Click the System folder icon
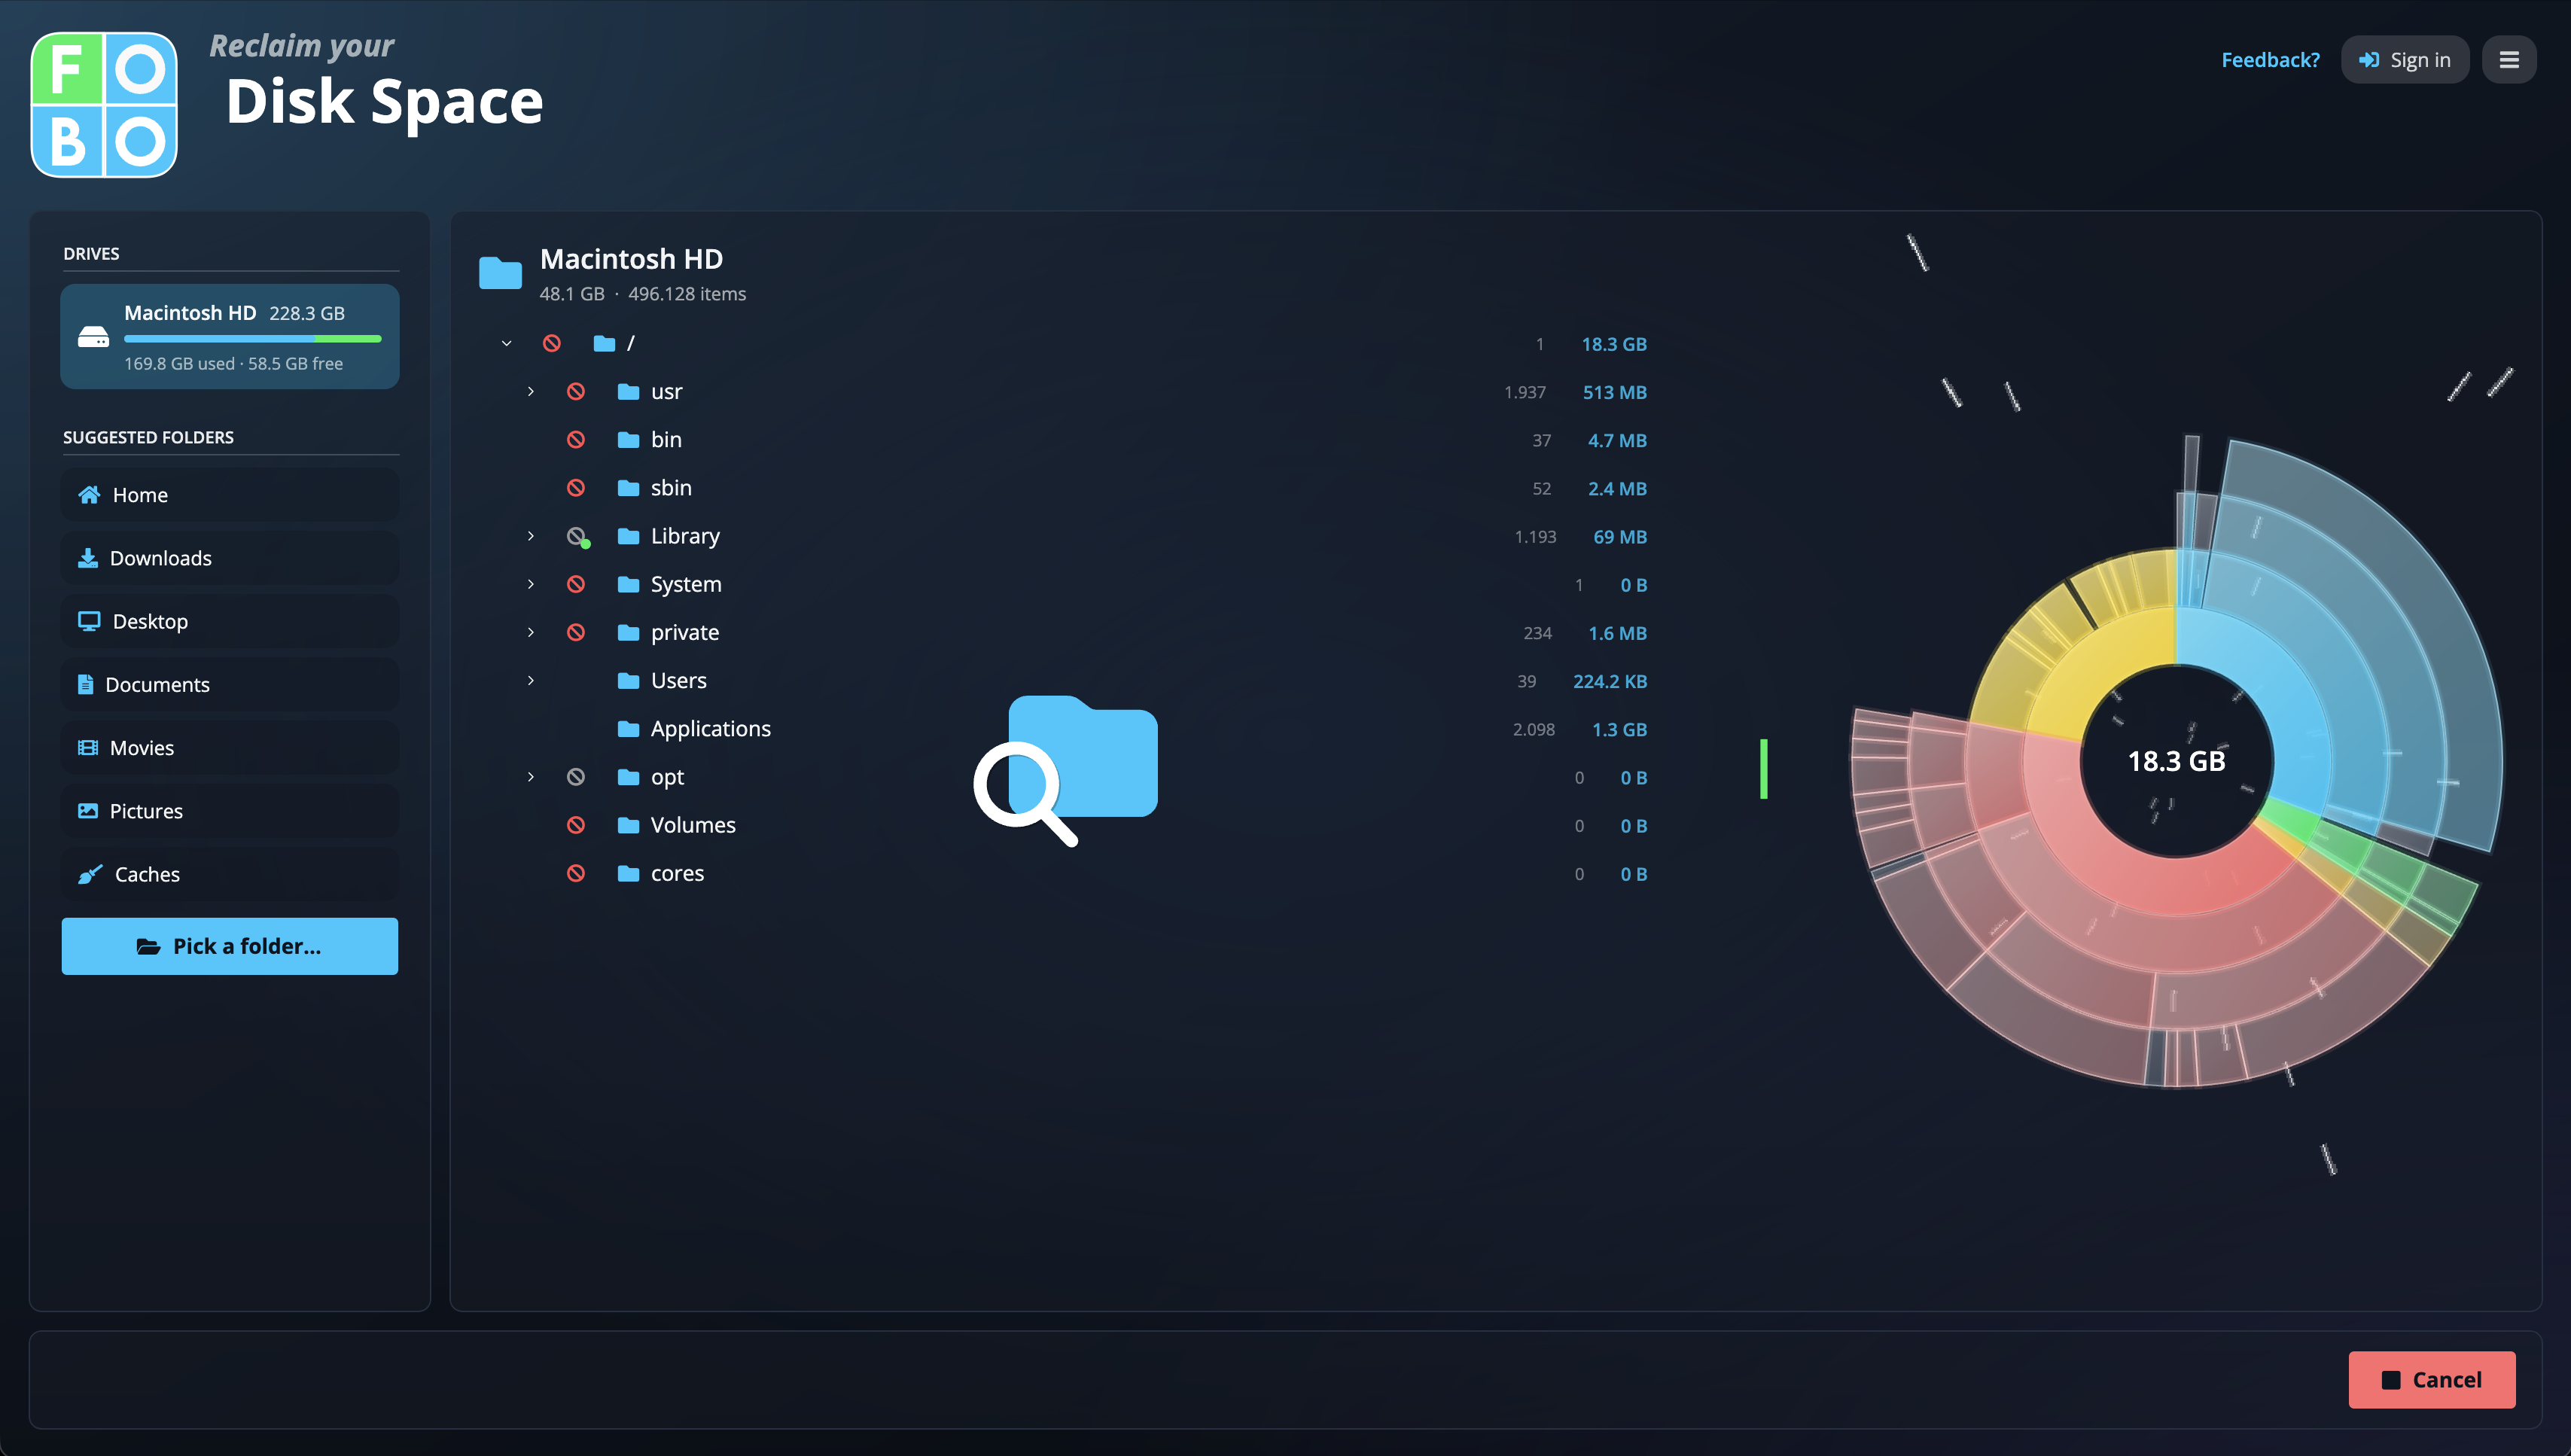The height and width of the screenshot is (1456, 2571). 628,584
